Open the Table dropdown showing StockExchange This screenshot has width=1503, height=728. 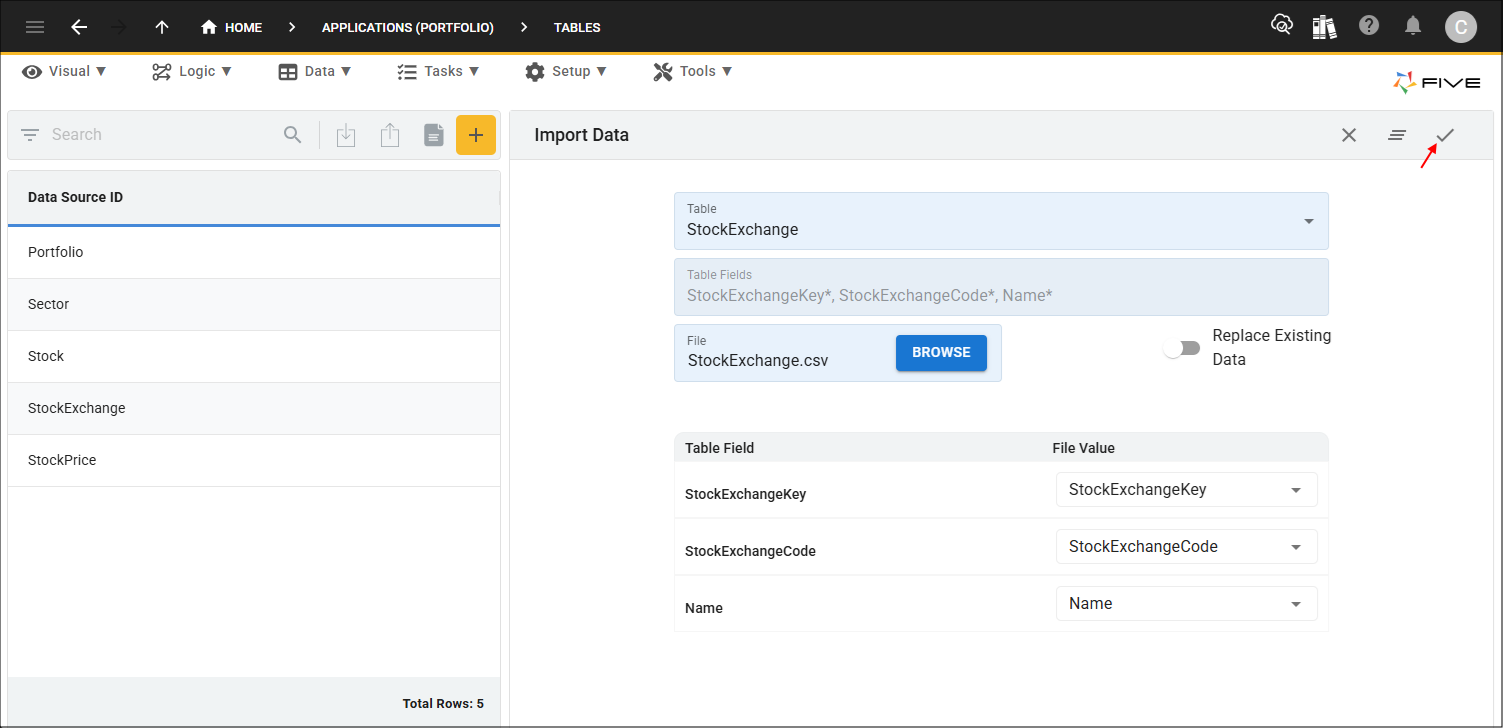[1001, 221]
